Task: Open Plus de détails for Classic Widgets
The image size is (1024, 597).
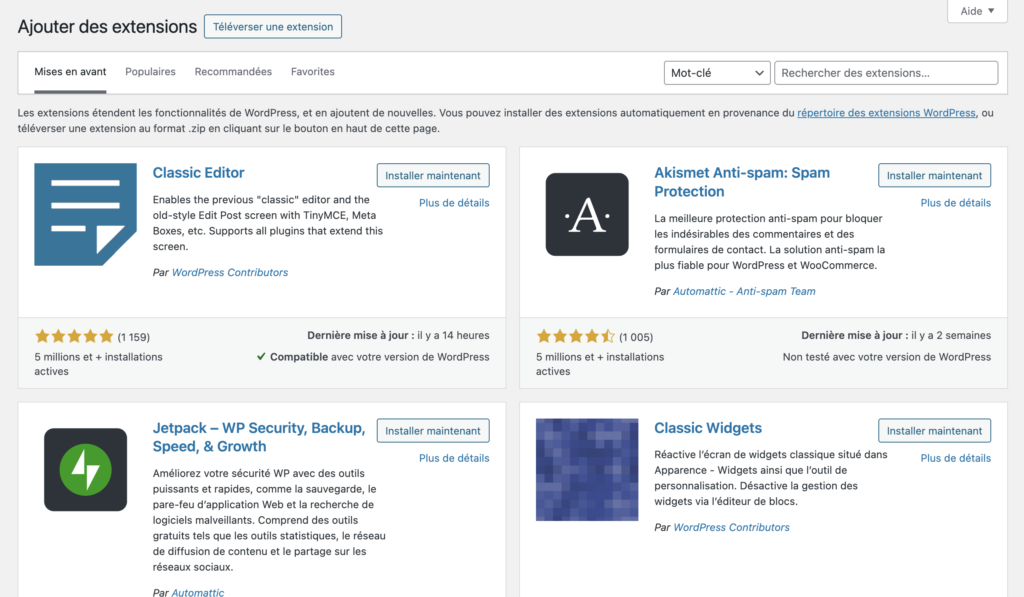Action: (955, 459)
